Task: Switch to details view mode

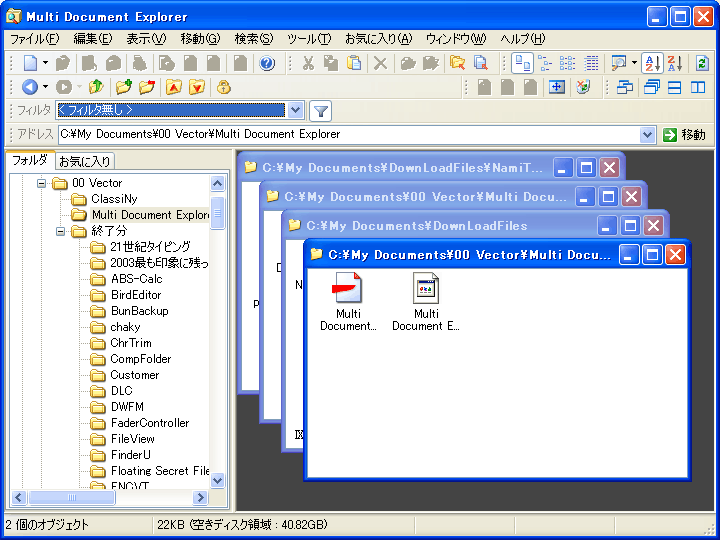Action: 591,63
